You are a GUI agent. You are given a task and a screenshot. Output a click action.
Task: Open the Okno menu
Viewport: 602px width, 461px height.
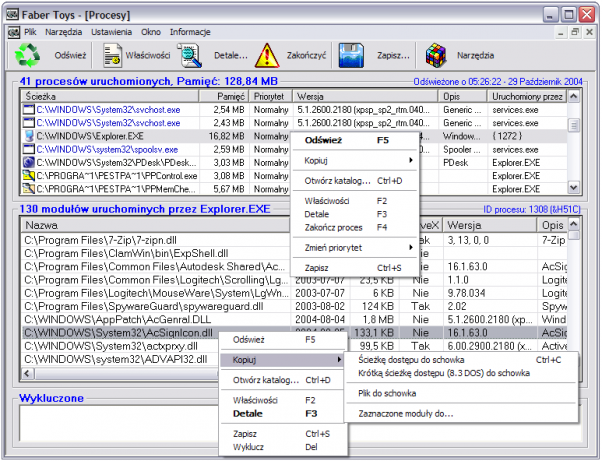point(151,32)
